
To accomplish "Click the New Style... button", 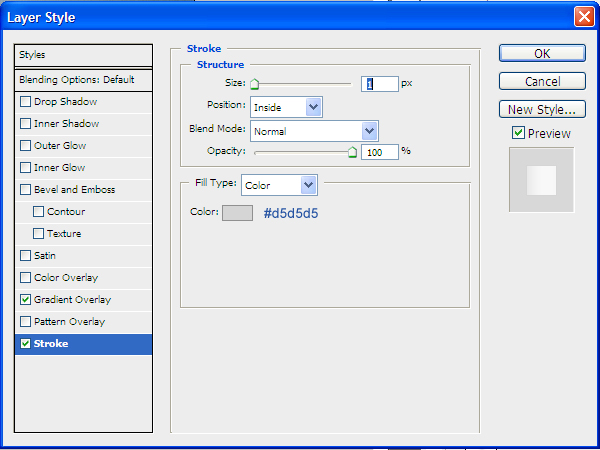I will tap(542, 109).
